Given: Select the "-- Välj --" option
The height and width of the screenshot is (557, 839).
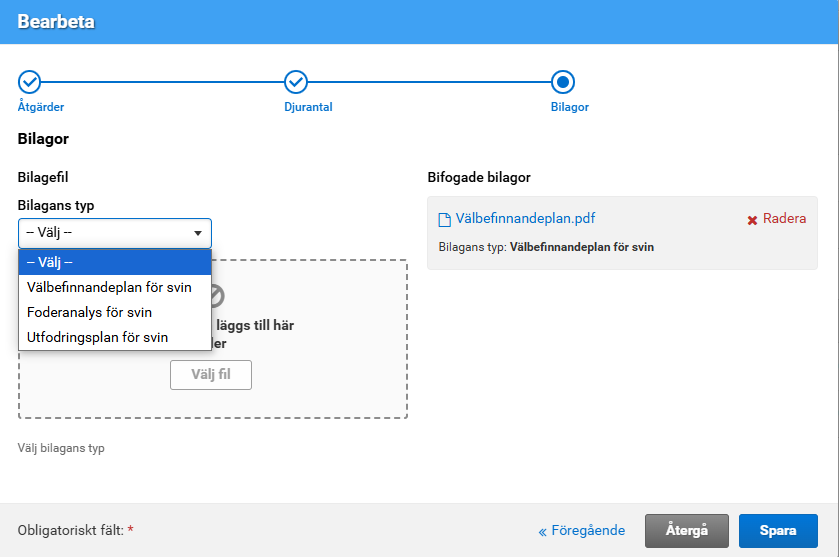Looking at the screenshot, I should [x=115, y=262].
